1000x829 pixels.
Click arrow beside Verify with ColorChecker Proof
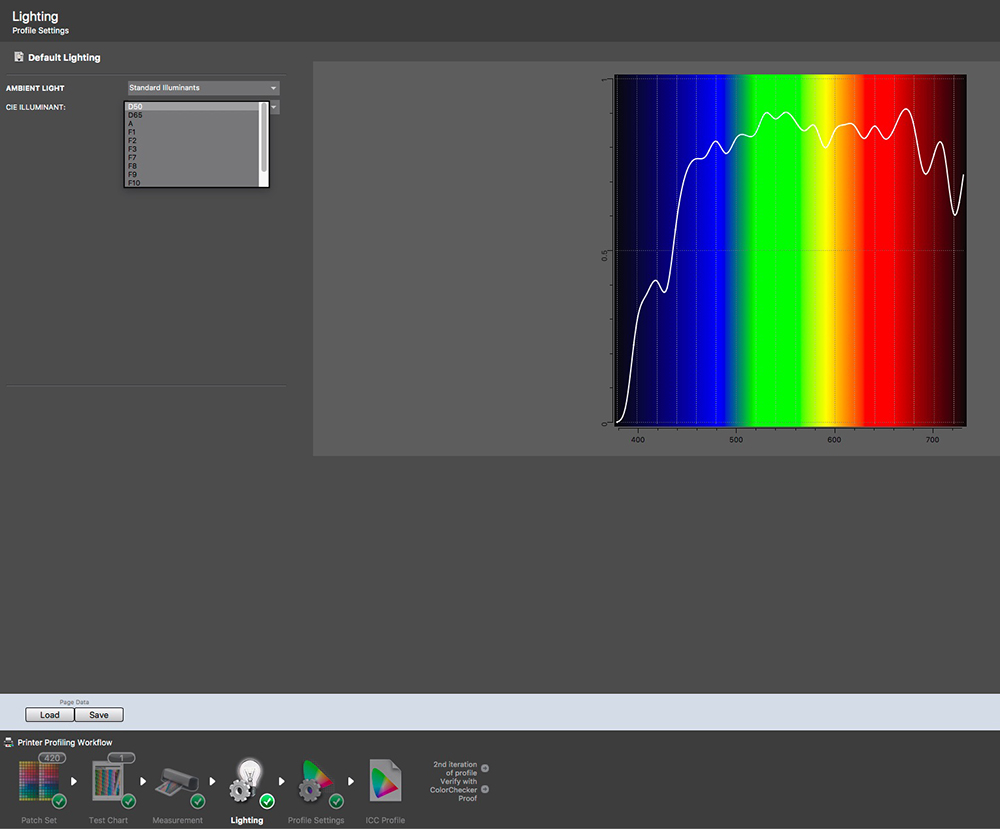(485, 789)
